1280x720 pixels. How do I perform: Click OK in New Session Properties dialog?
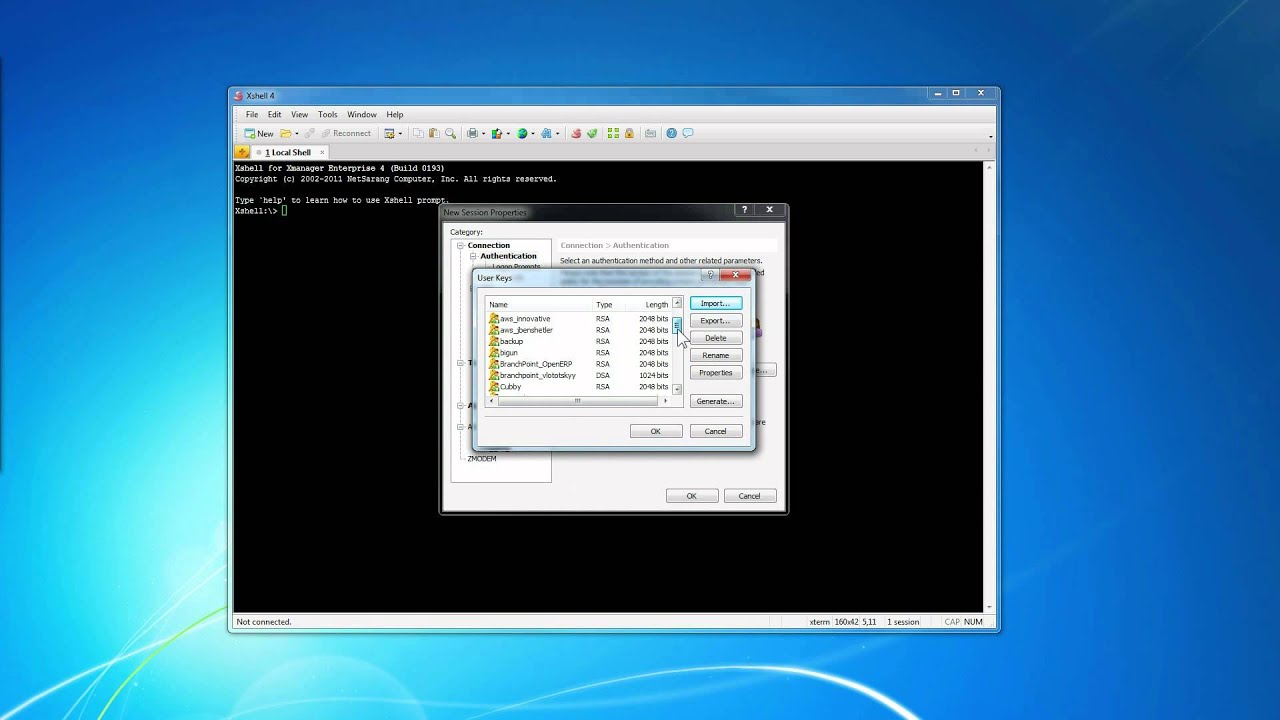click(691, 496)
